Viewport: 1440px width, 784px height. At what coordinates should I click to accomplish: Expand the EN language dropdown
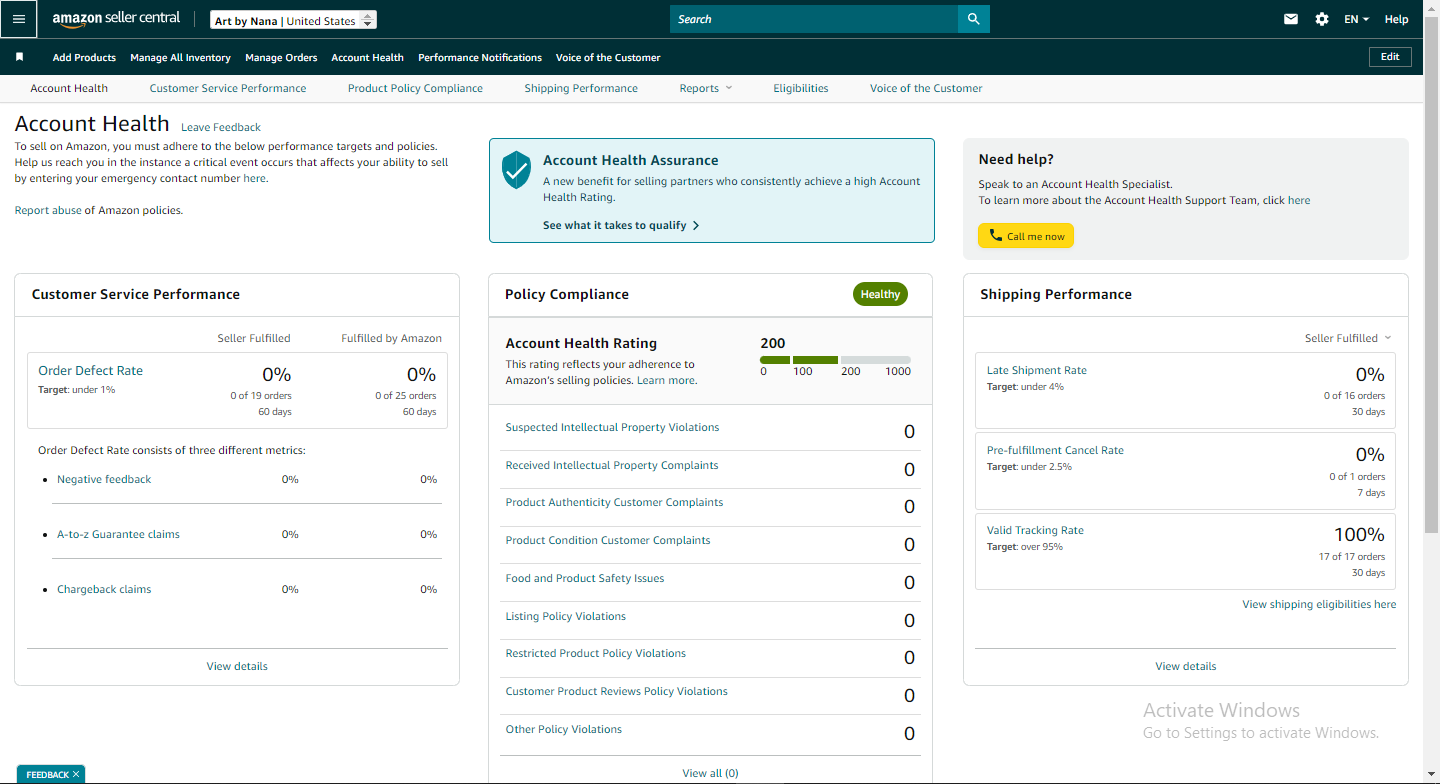[1356, 19]
